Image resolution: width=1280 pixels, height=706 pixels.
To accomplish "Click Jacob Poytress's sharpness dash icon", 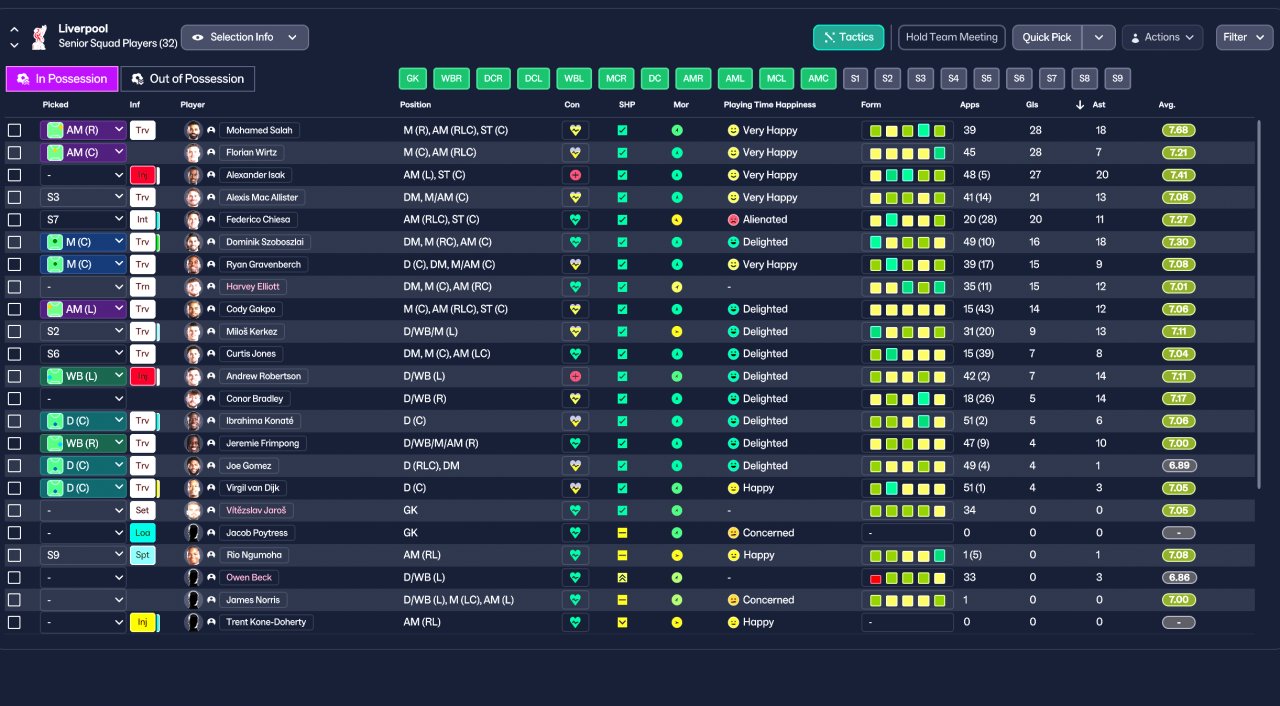I will pos(622,533).
